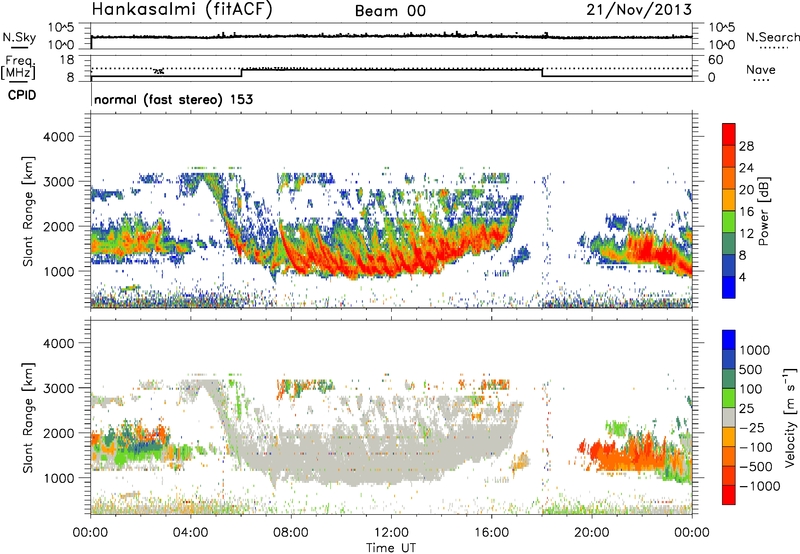This screenshot has width=800, height=554.
Task: Click the 'Hankasalmi (fitACF)' title text
Action: 182,10
